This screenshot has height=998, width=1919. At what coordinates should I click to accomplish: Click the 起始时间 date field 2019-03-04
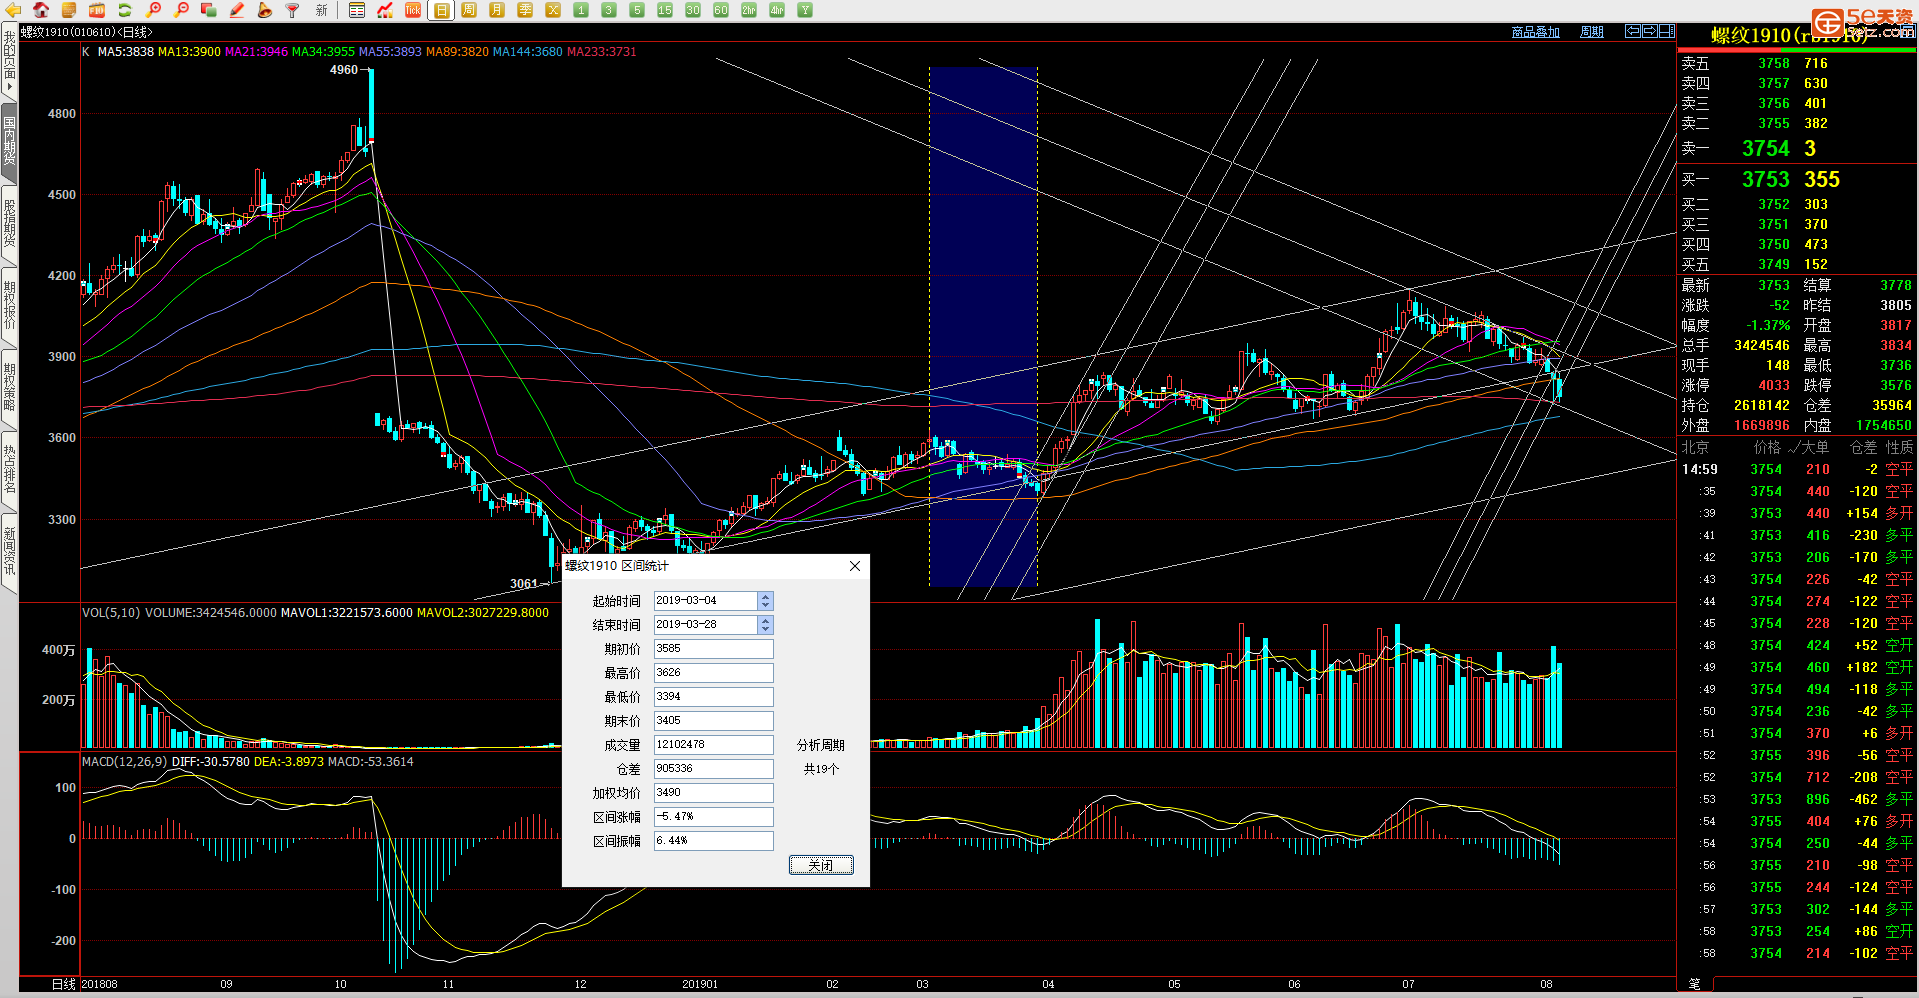(x=706, y=601)
